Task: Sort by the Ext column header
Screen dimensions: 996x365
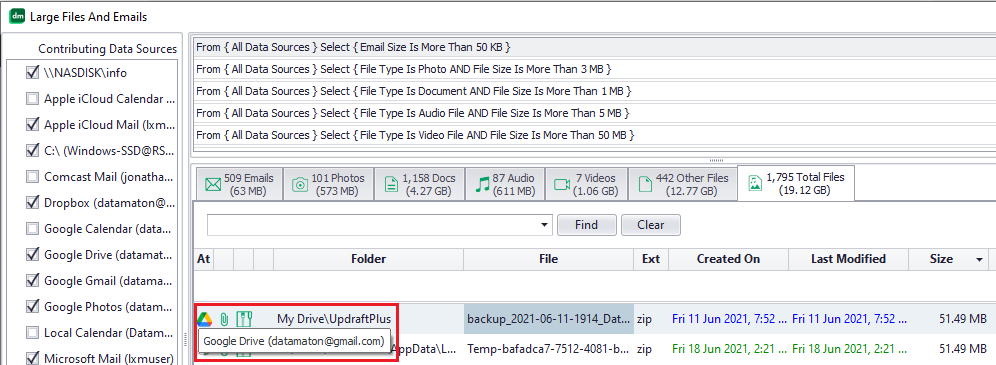Action: point(651,259)
